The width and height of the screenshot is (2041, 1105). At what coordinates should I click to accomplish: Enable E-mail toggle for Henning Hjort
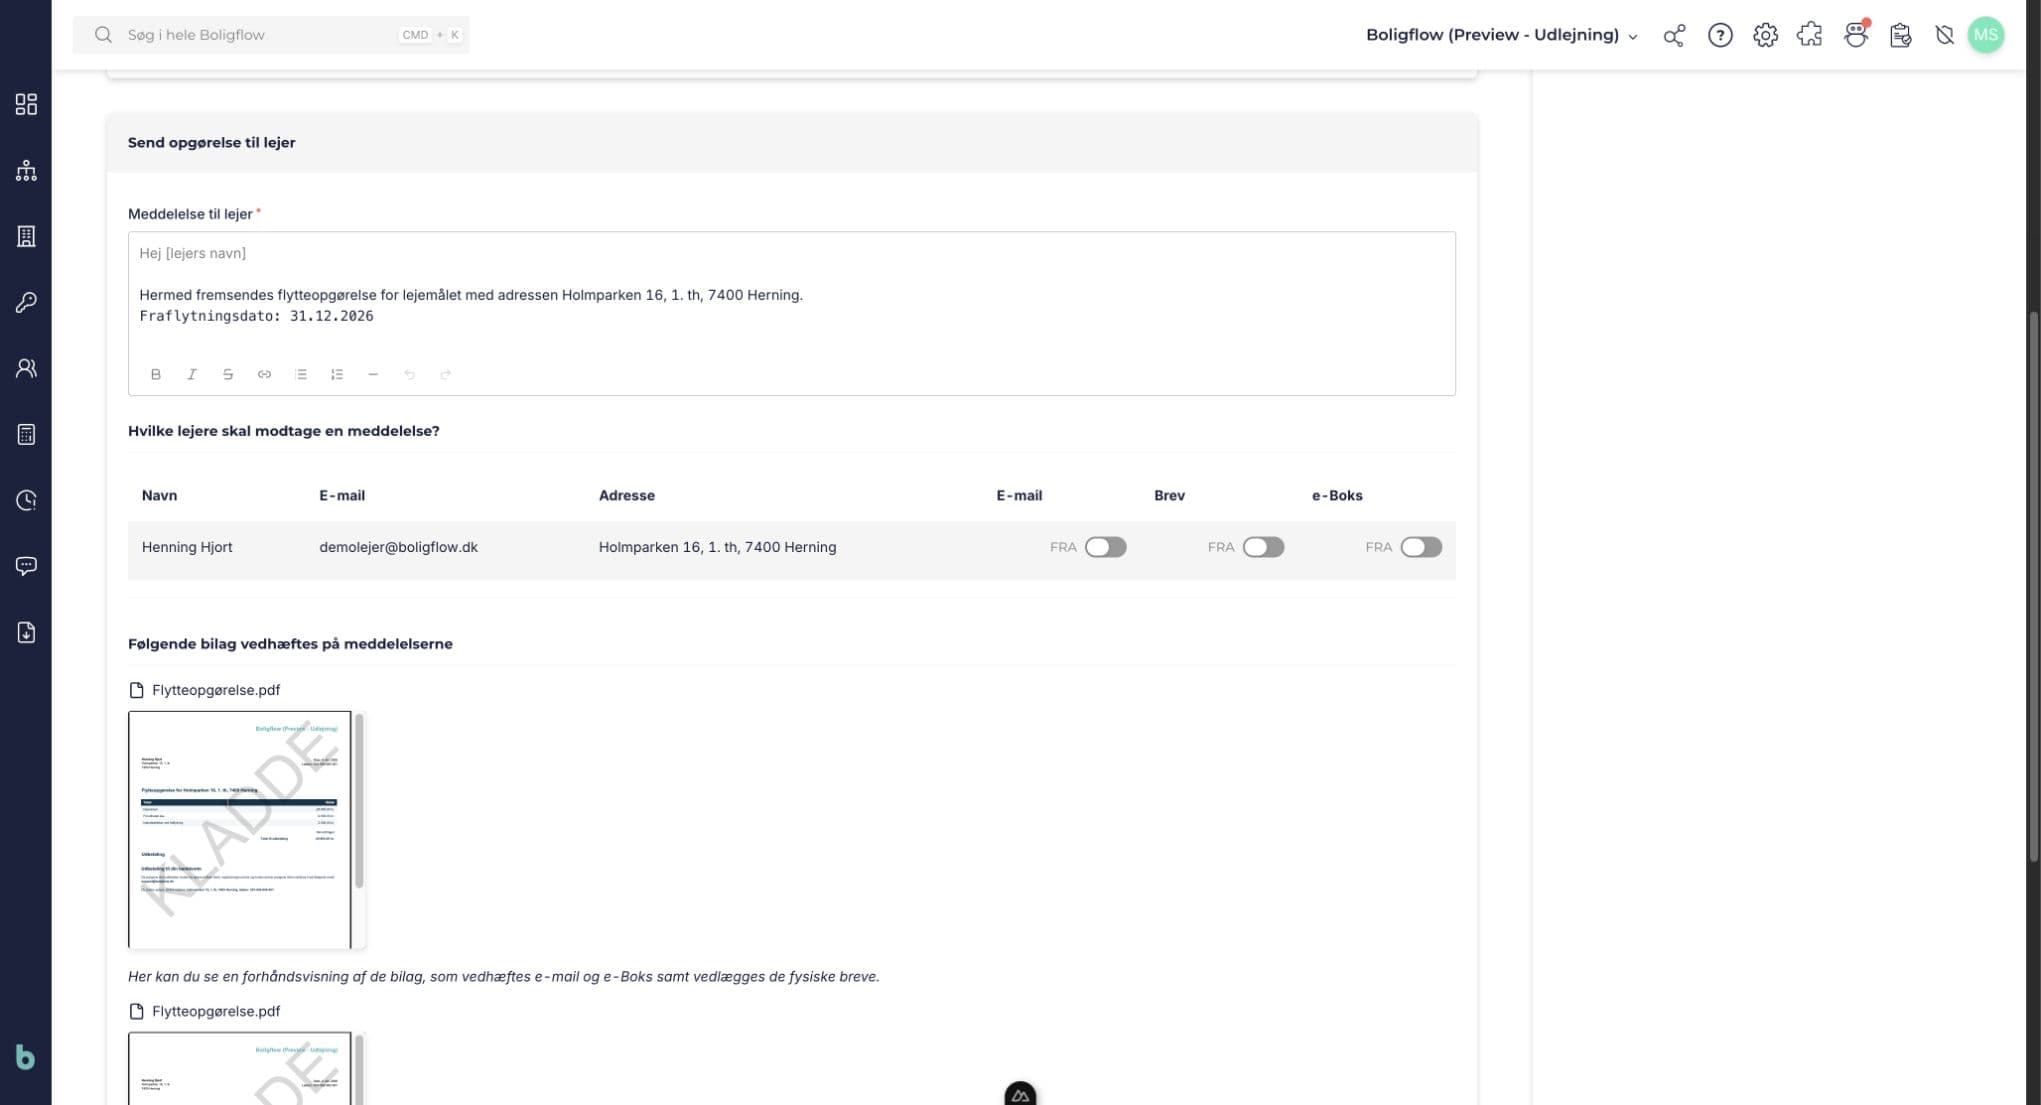click(x=1105, y=547)
